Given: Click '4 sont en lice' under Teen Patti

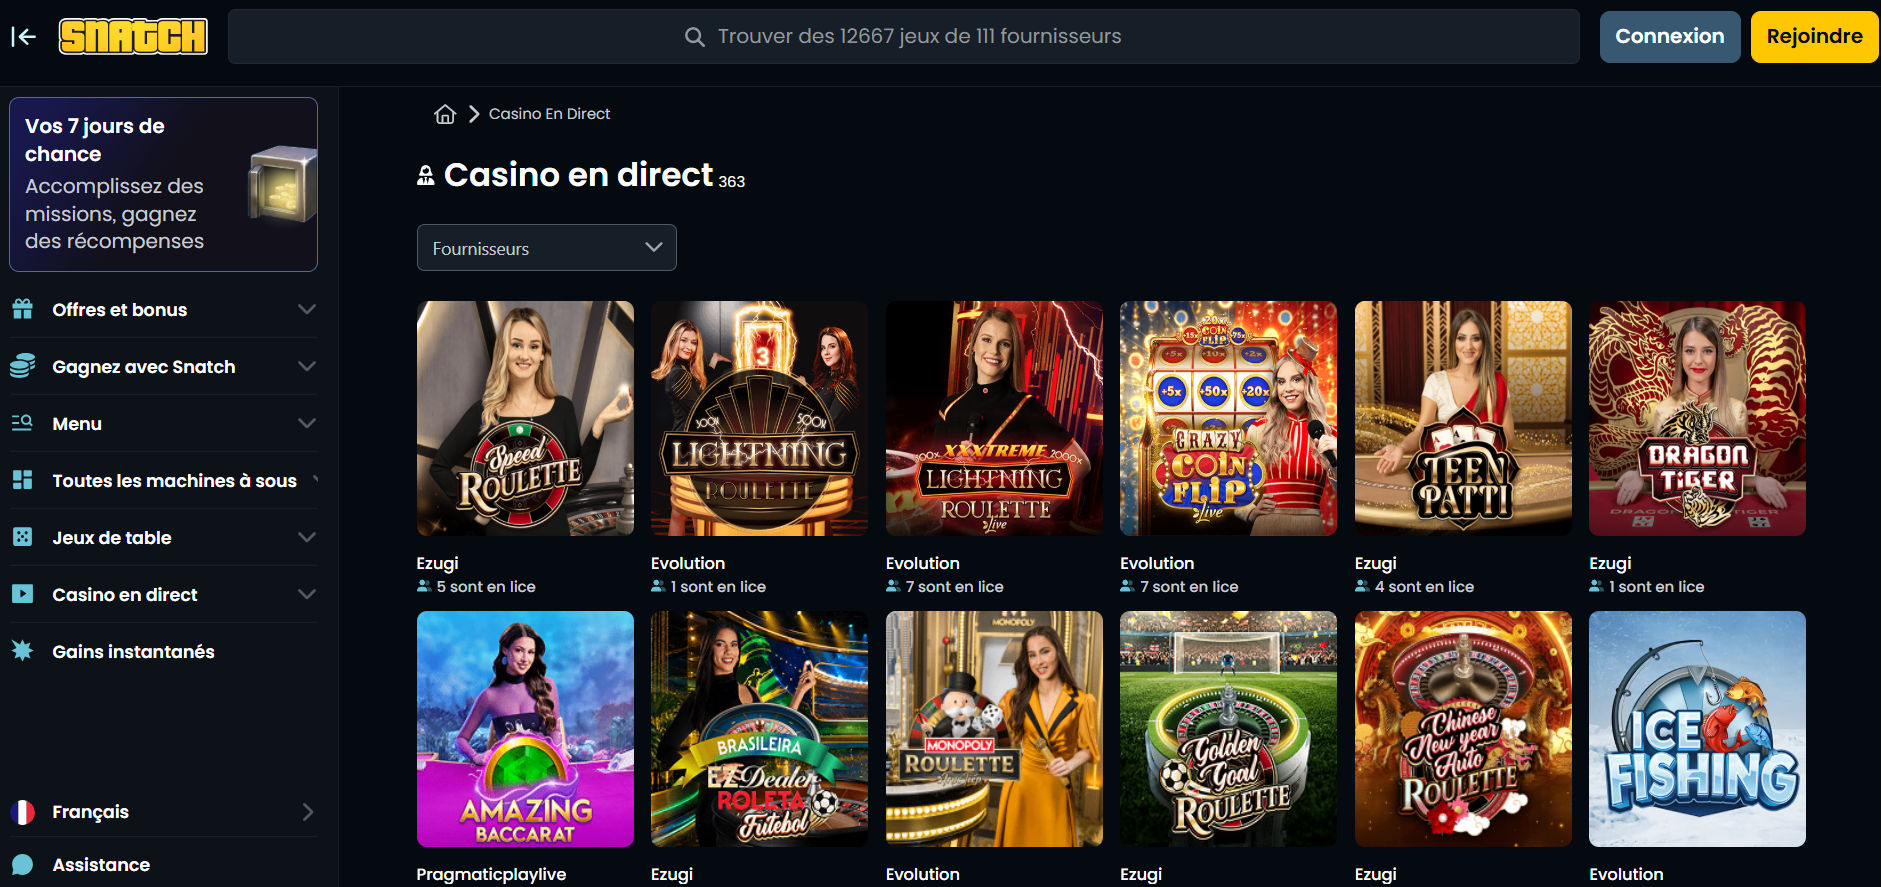Looking at the screenshot, I should click(x=1424, y=587).
